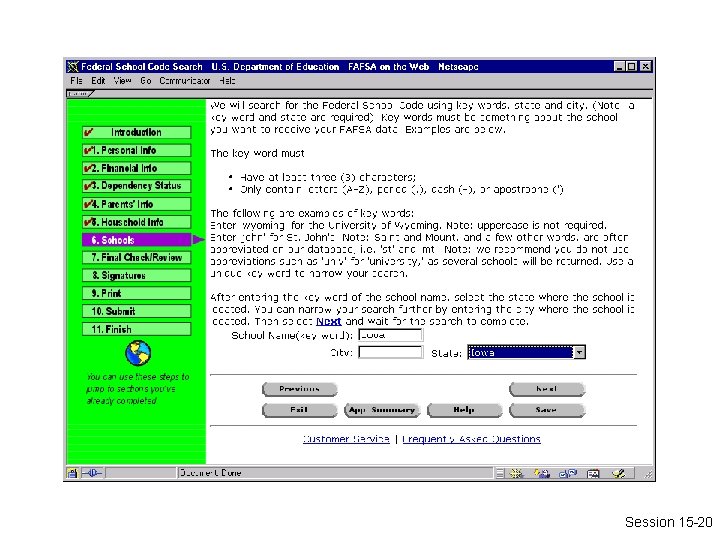Jump to step 1 Personal Info
The width and height of the screenshot is (720, 540).
(x=137, y=150)
